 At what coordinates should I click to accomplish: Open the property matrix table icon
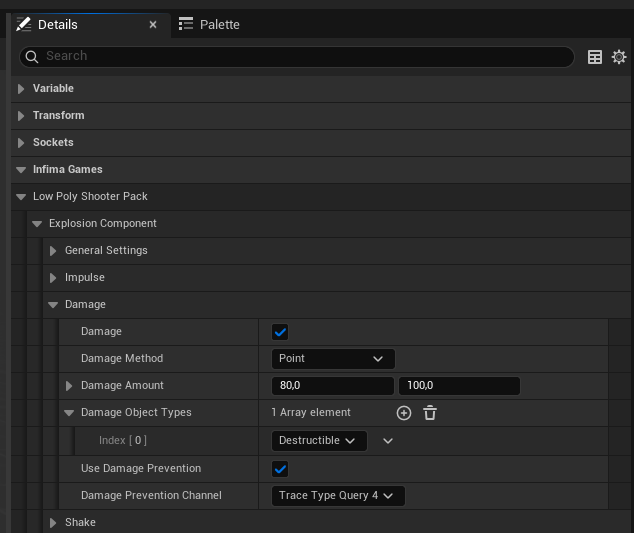pyautogui.click(x=595, y=57)
